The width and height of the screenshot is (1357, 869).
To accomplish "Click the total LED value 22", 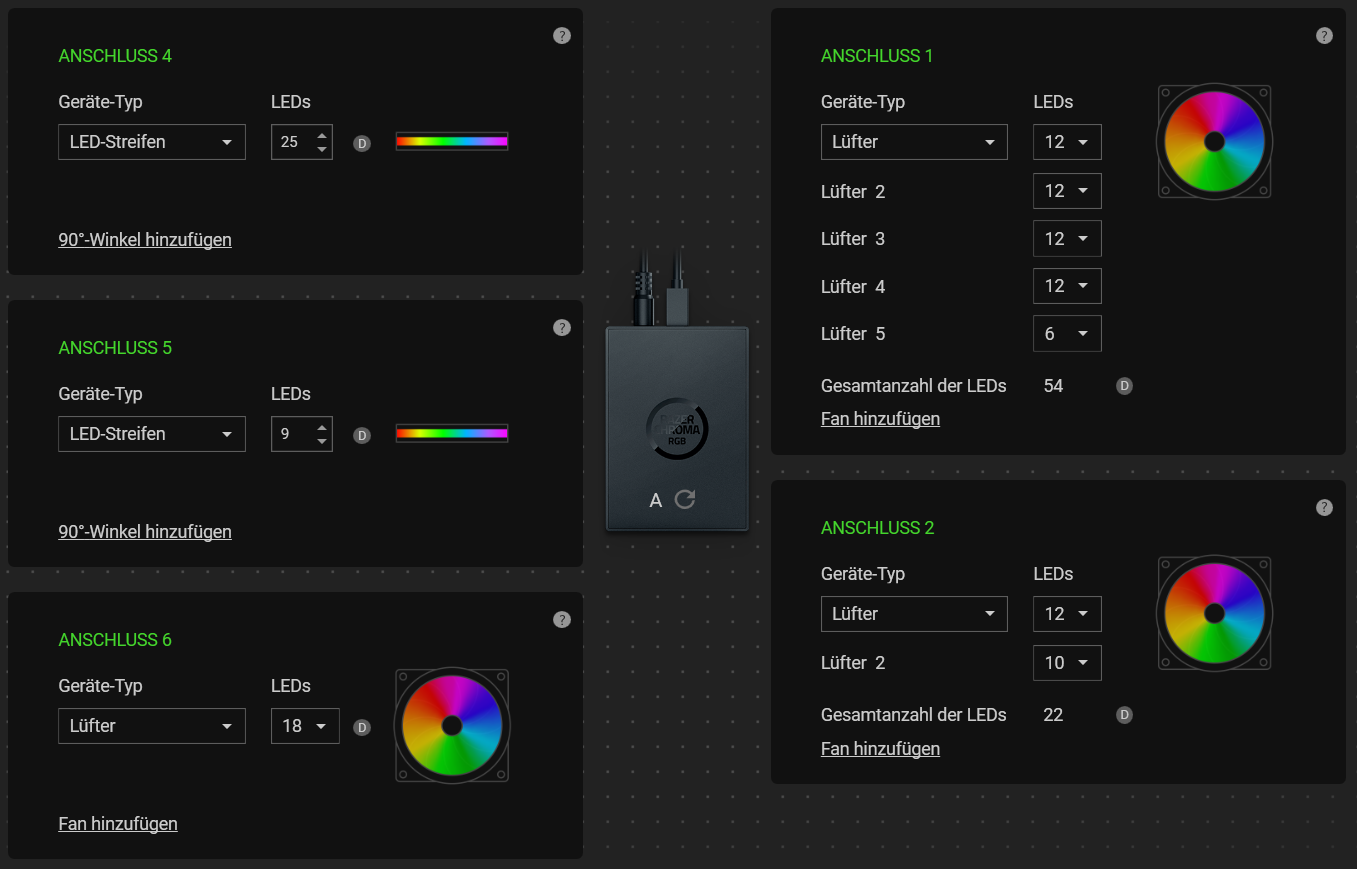I will coord(1053,715).
